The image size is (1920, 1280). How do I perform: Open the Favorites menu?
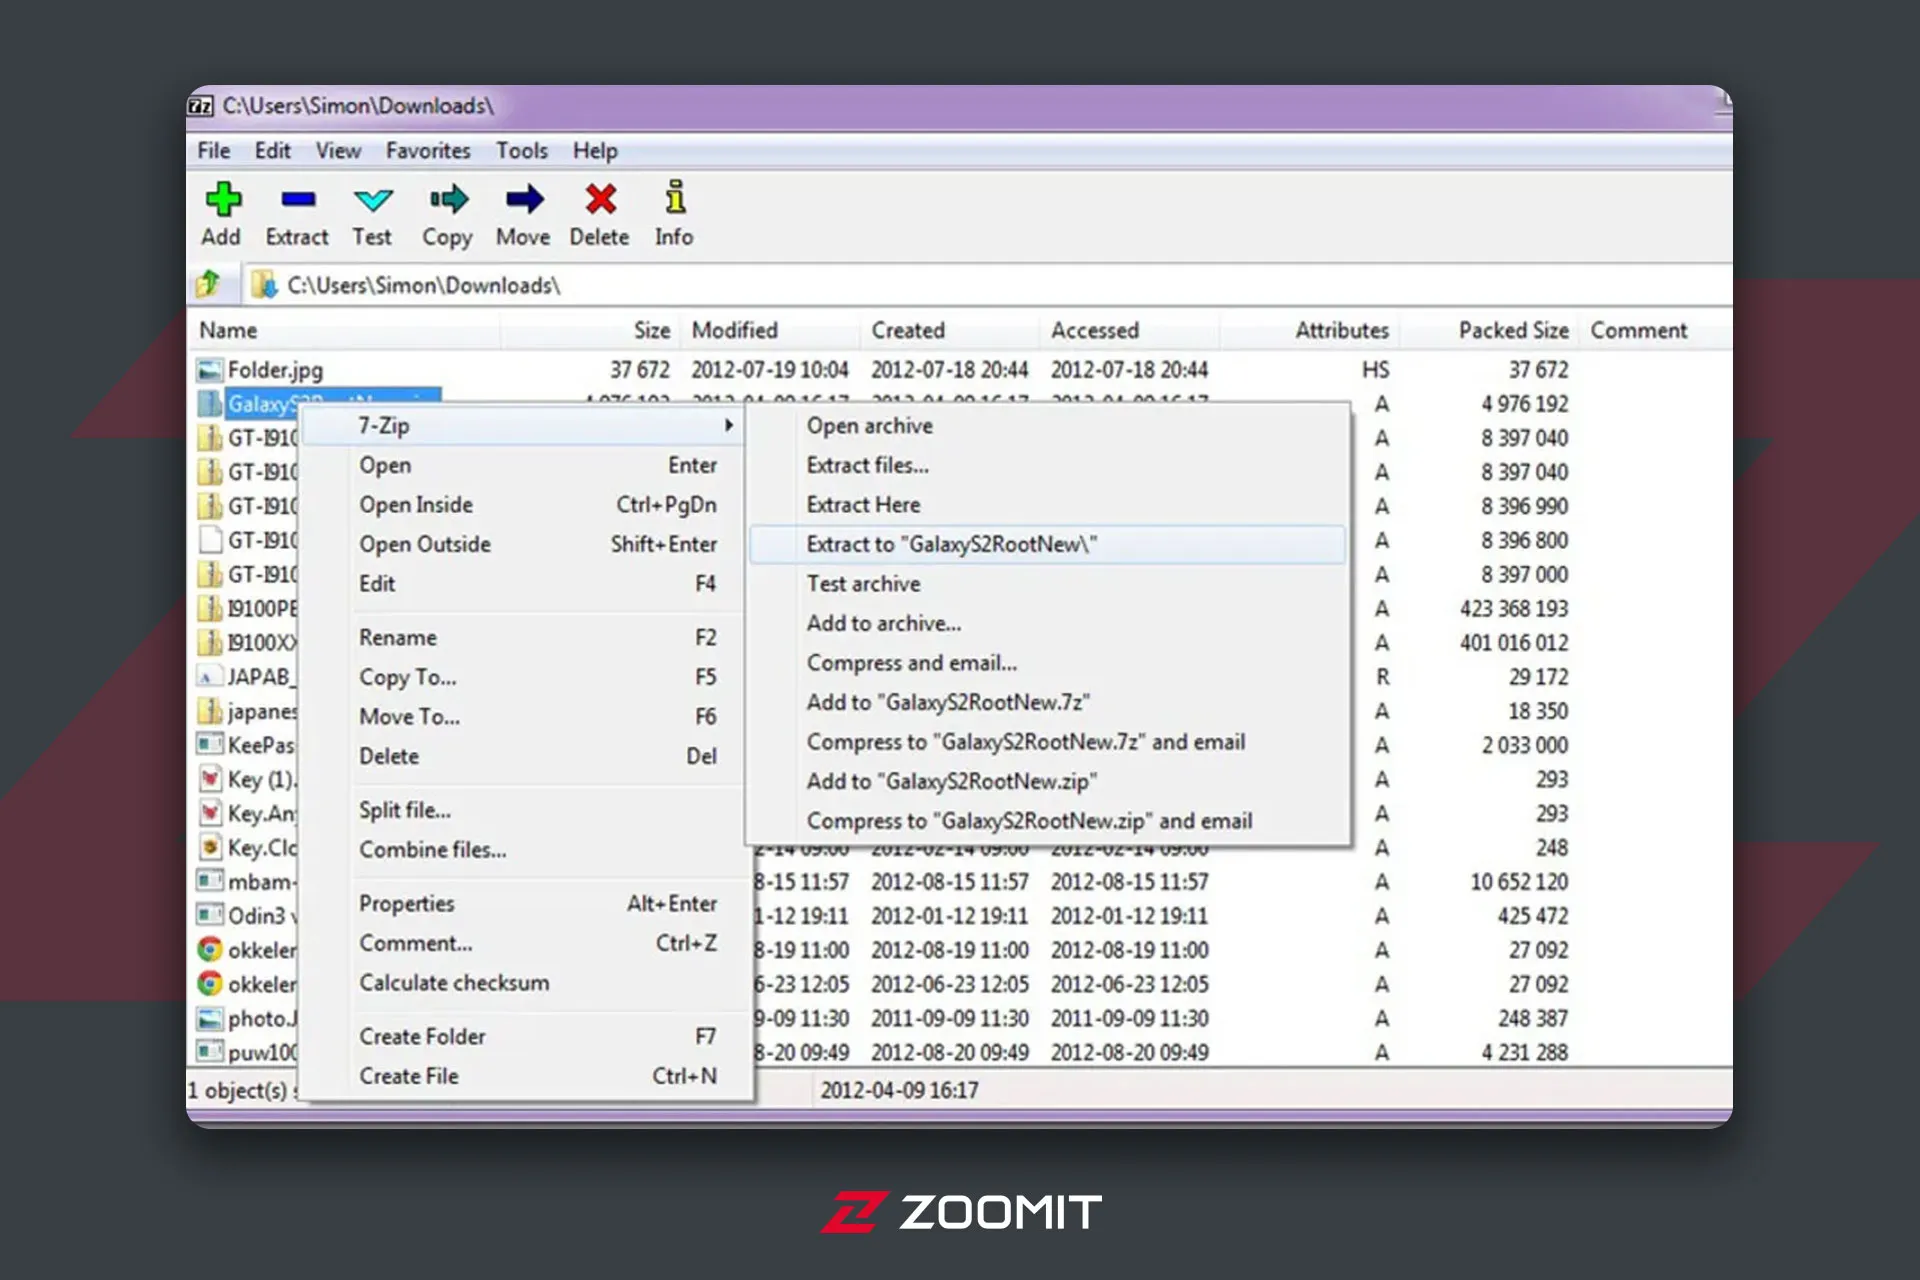tap(428, 151)
